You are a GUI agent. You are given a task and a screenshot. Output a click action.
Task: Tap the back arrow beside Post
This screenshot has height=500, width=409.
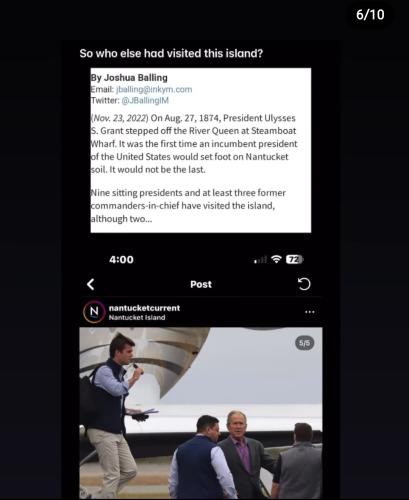[90, 284]
